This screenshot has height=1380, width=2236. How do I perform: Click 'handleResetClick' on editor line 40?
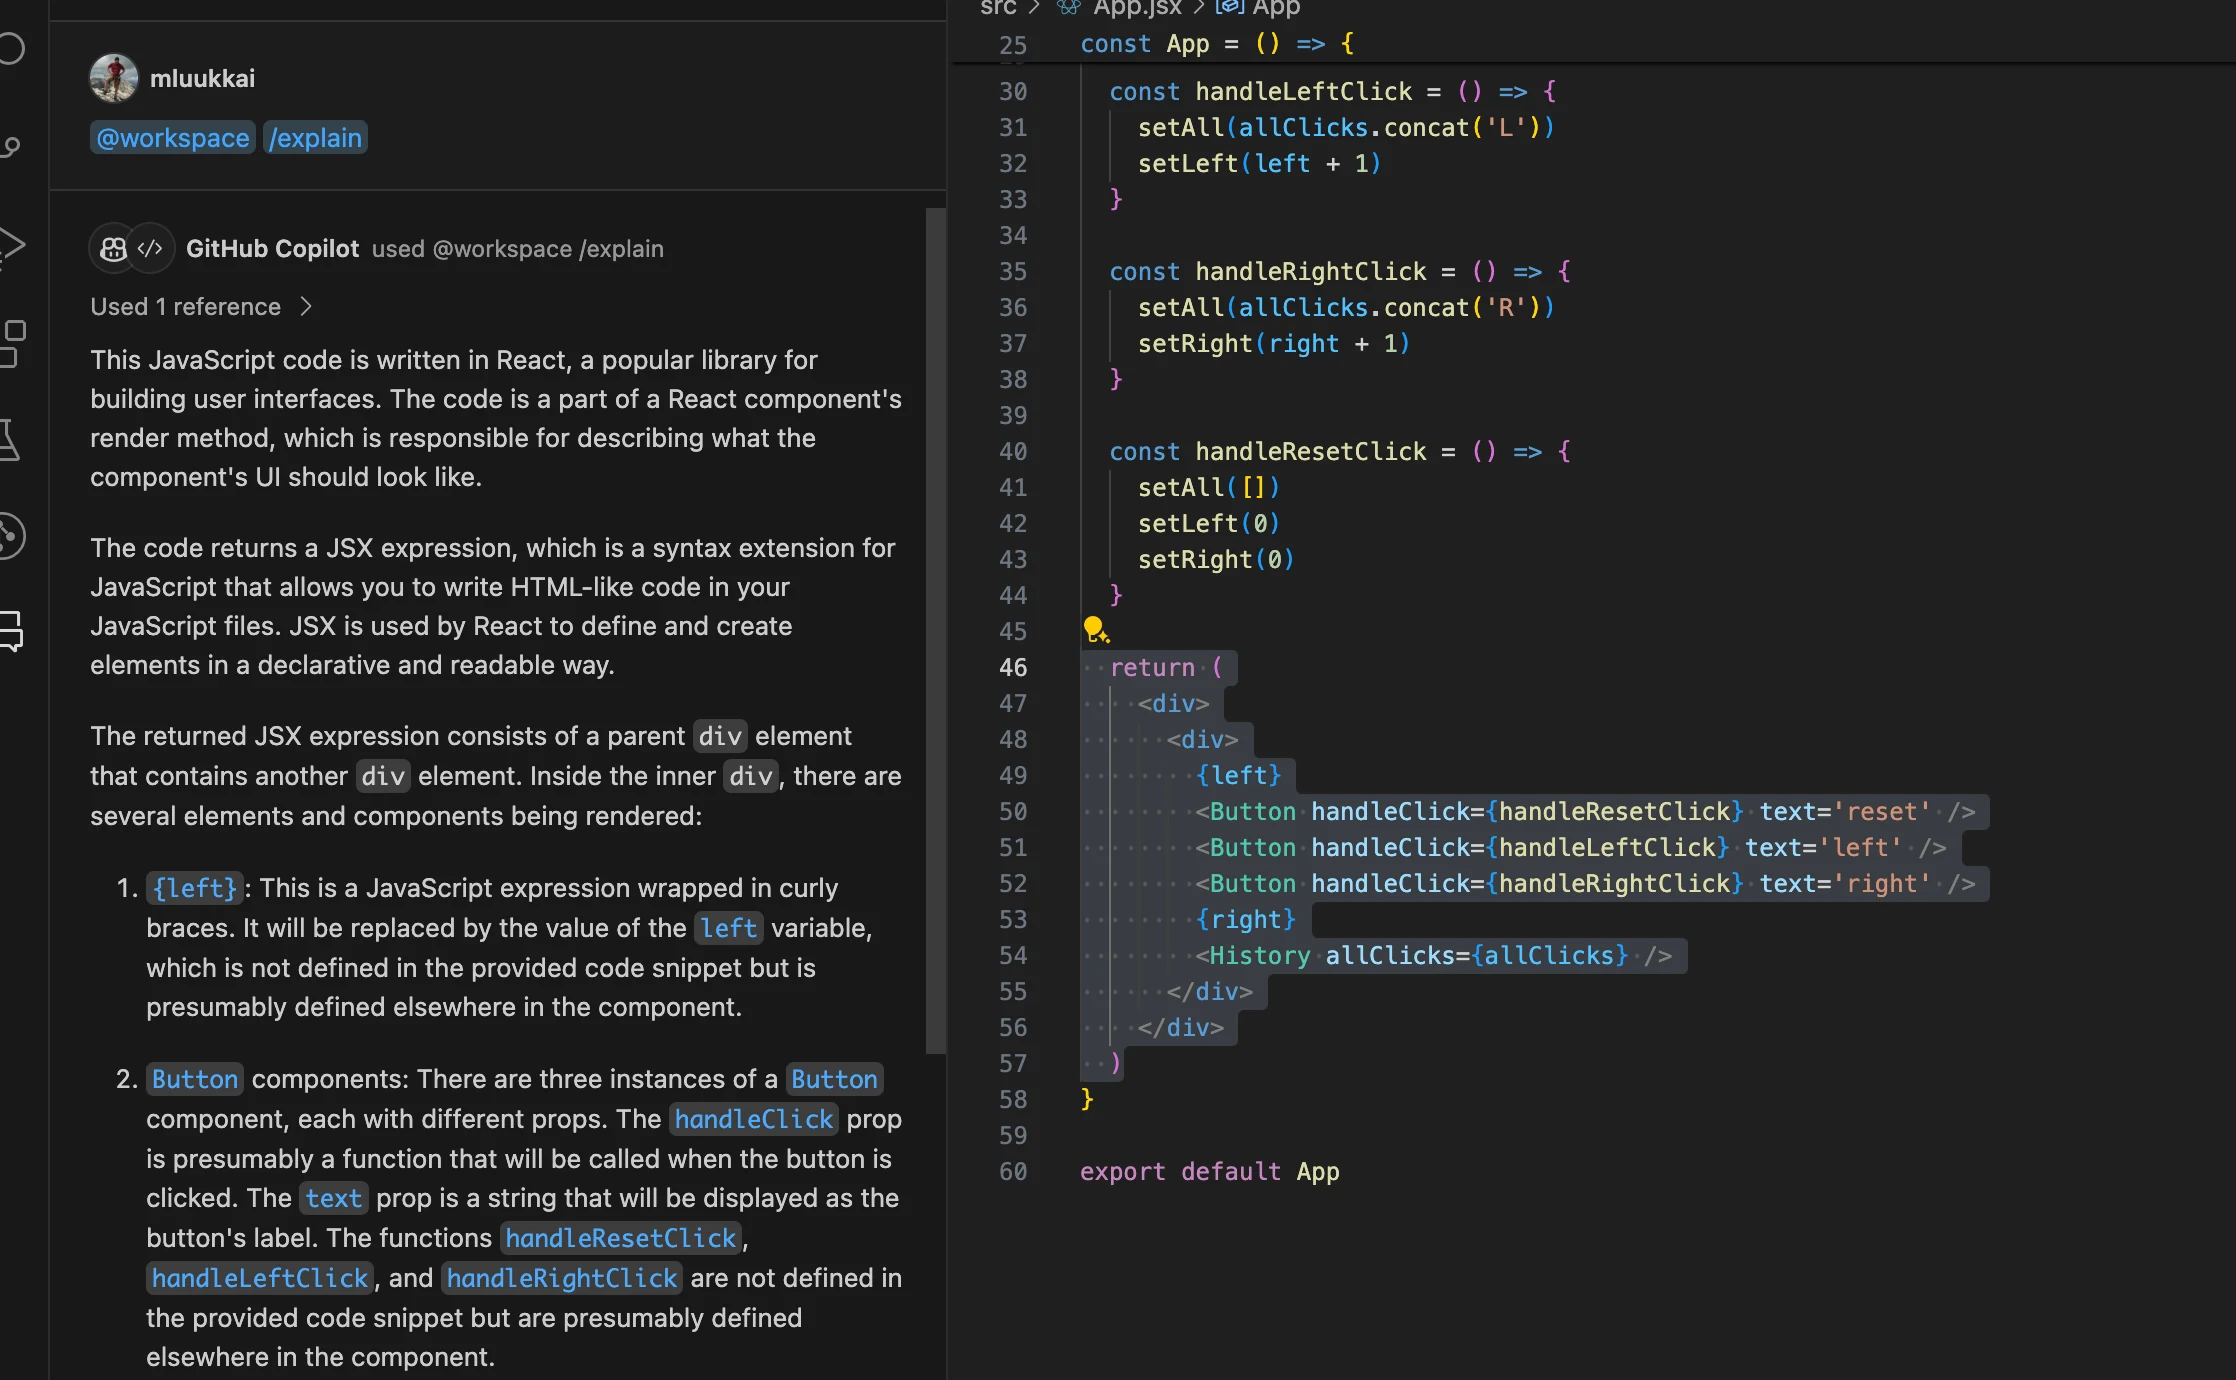1311,452
